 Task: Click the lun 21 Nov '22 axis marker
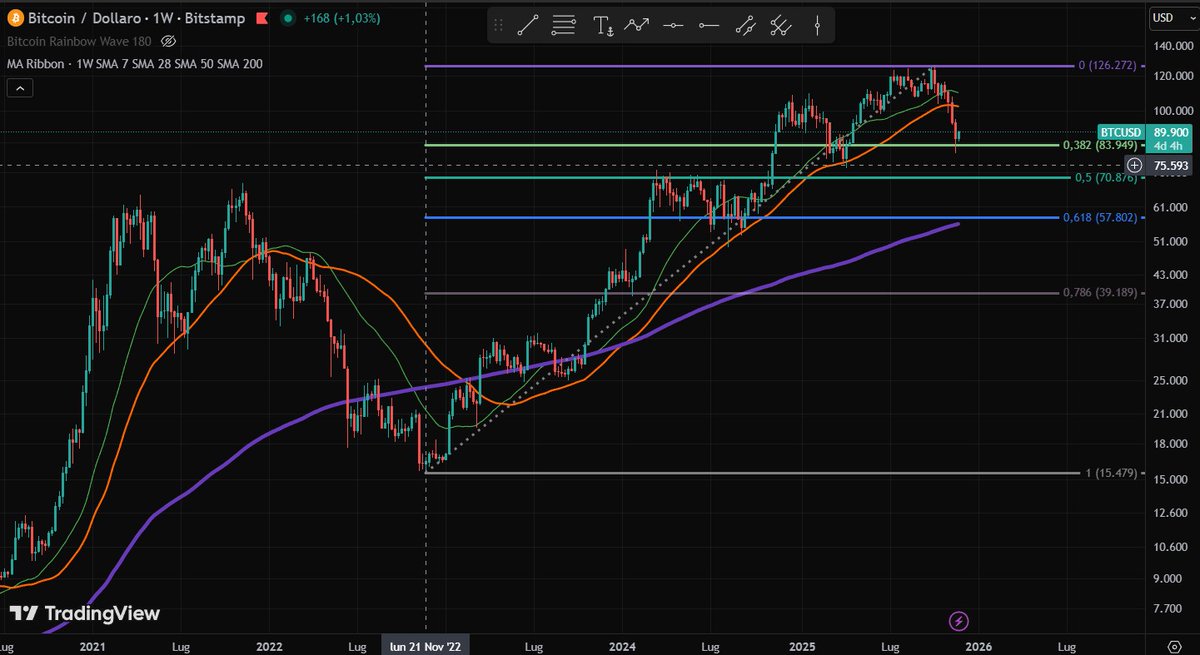pos(427,647)
